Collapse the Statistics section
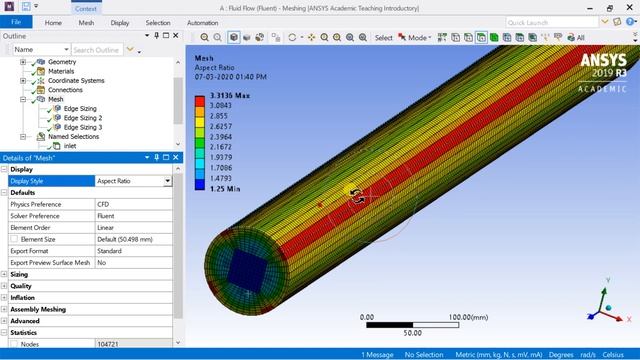 [x=4, y=333]
